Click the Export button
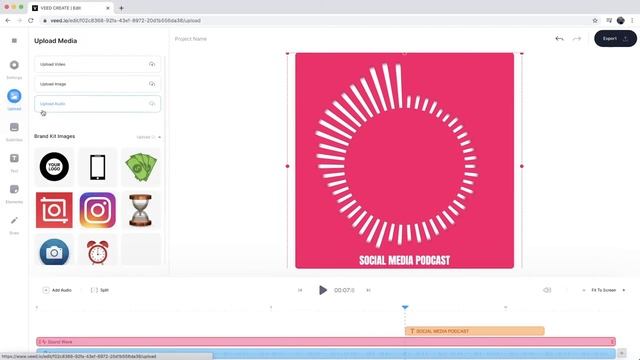Image resolution: width=640 pixels, height=360 pixels. [615, 38]
